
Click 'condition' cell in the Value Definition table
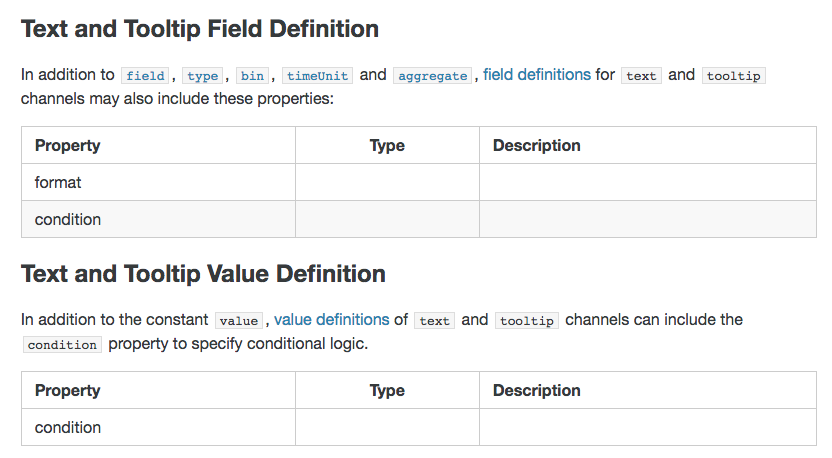[68, 427]
